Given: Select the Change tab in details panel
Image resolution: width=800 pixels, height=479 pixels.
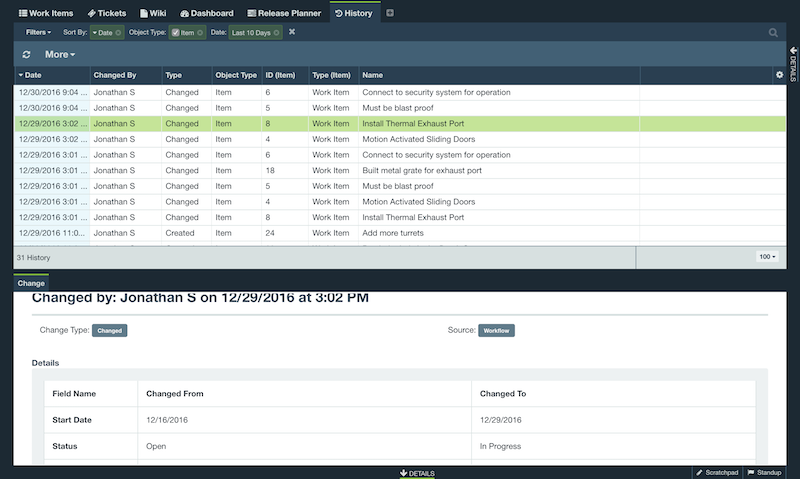Looking at the screenshot, I should click(31, 283).
